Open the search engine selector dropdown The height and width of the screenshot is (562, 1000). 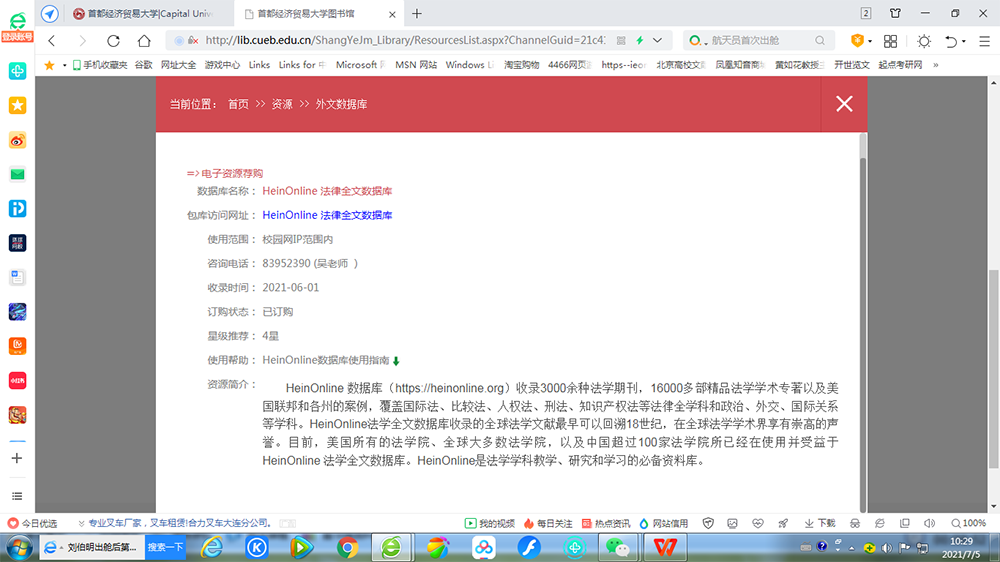point(698,40)
